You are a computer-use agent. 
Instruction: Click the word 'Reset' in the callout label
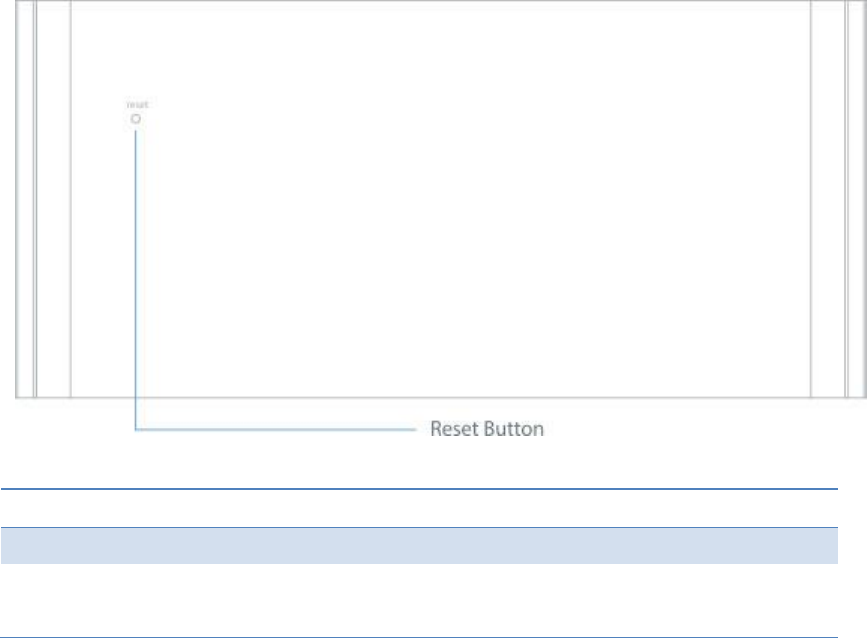(451, 430)
